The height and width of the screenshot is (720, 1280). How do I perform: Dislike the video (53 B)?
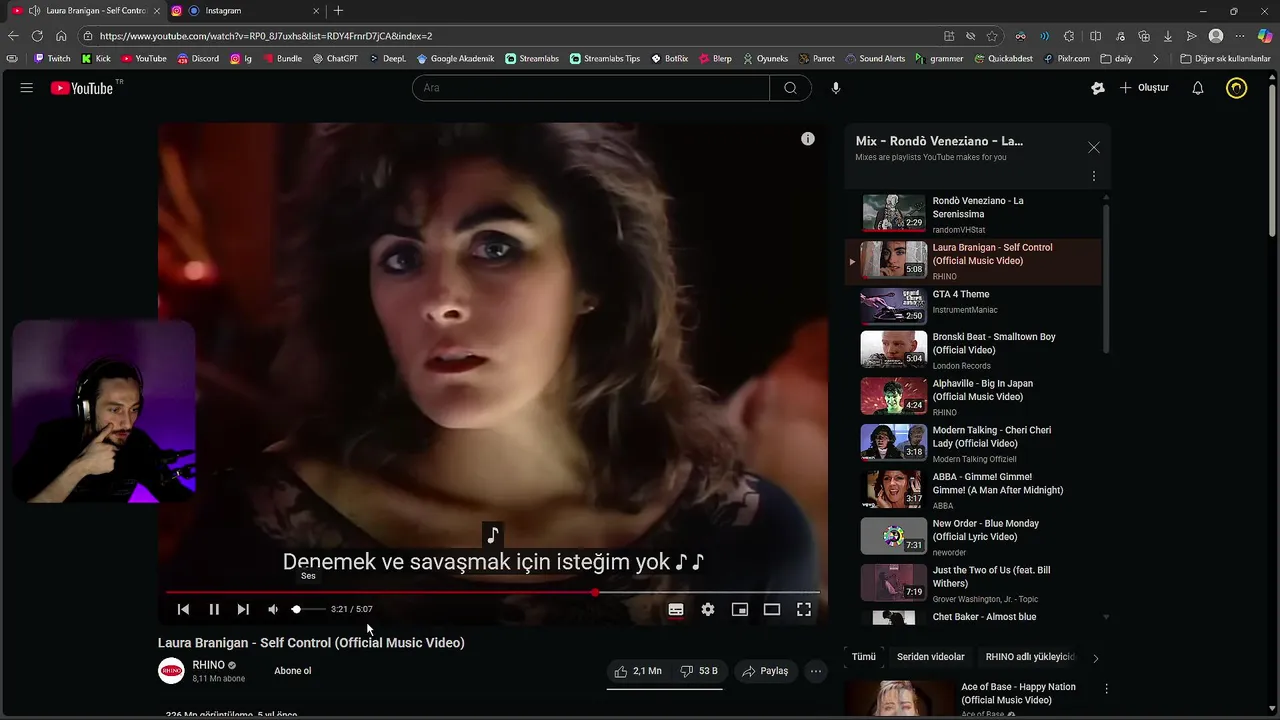point(699,671)
